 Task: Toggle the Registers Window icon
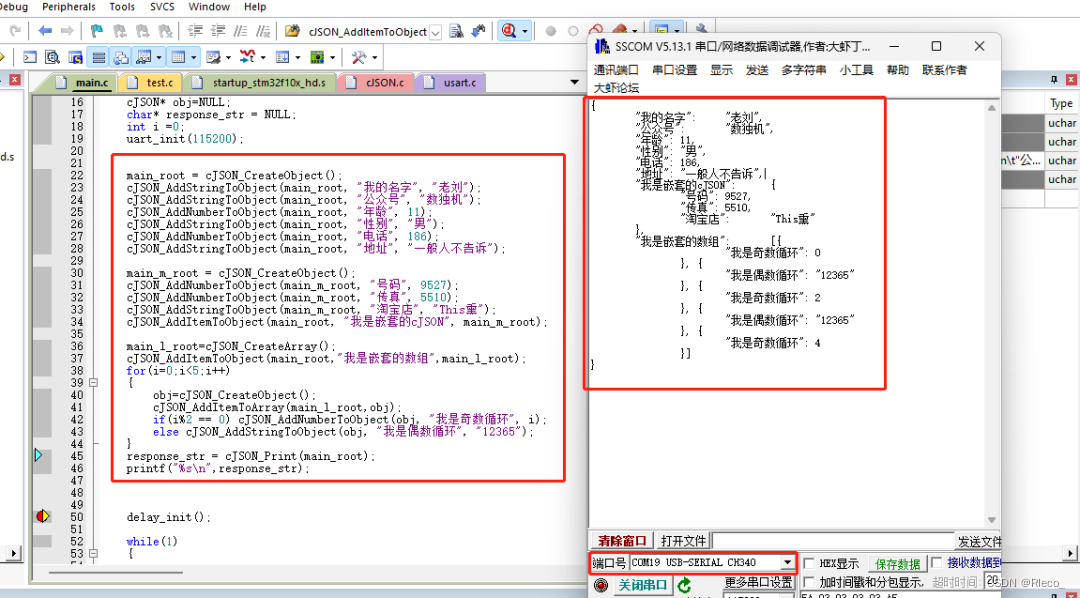pos(98,57)
